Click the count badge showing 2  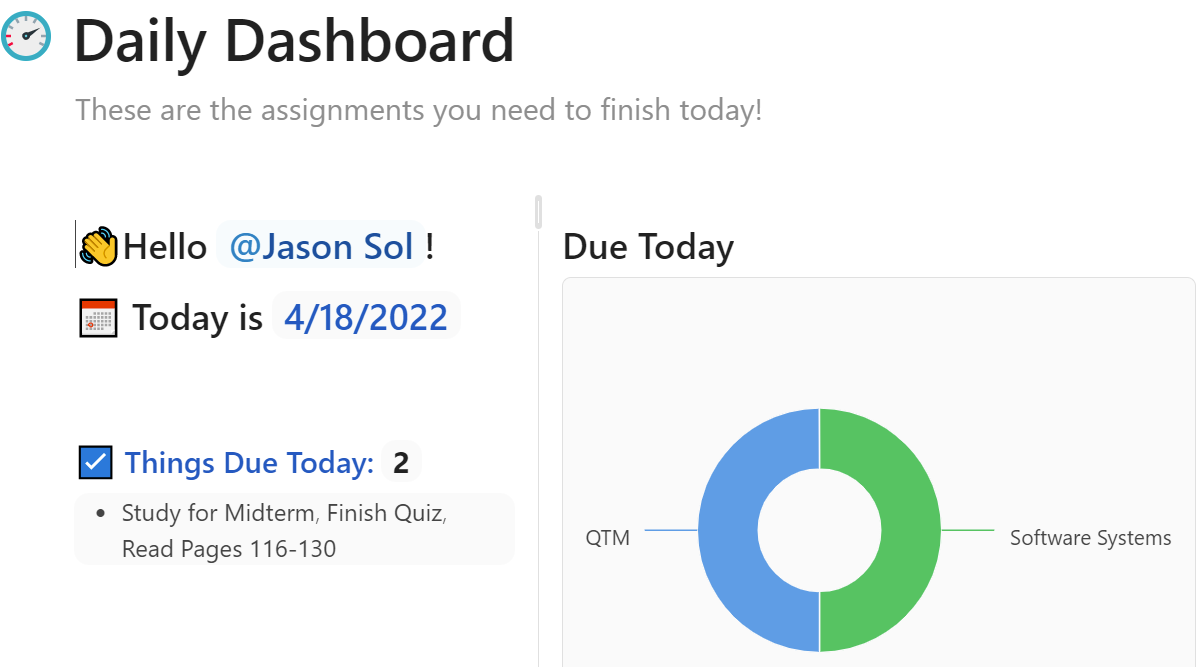401,463
